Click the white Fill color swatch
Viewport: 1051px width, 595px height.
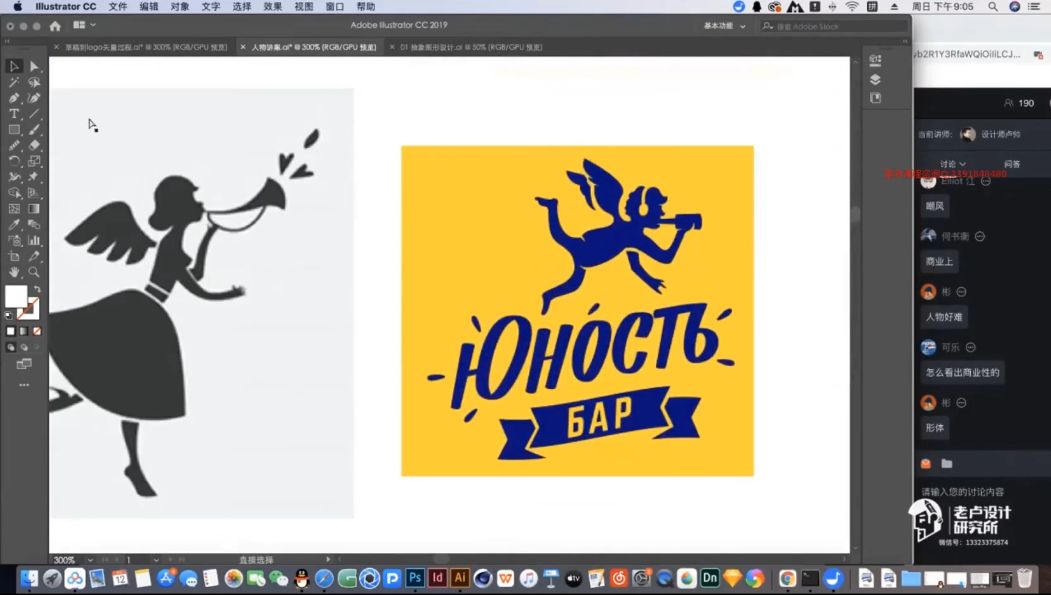[16, 296]
